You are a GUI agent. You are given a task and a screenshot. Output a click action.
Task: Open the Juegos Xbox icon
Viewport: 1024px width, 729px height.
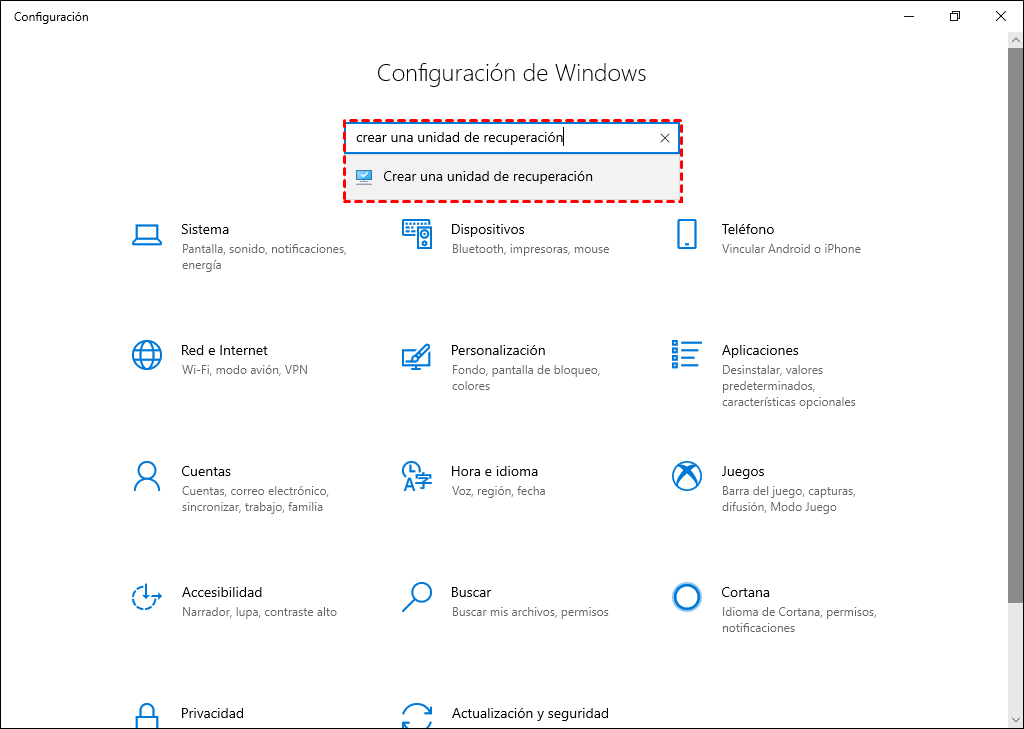(686, 476)
